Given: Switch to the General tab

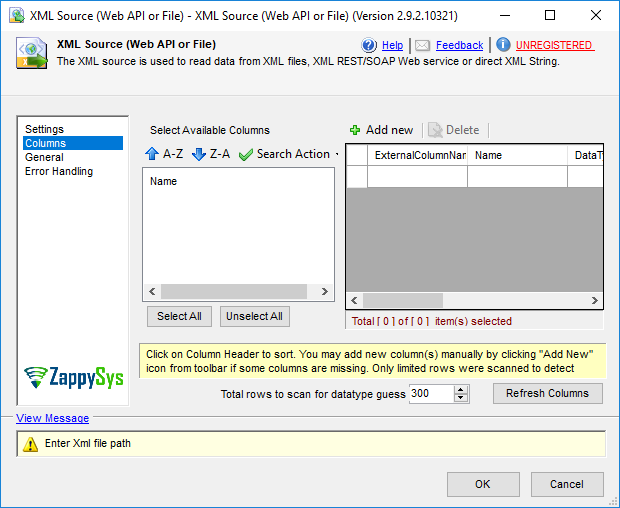Looking at the screenshot, I should click(44, 157).
